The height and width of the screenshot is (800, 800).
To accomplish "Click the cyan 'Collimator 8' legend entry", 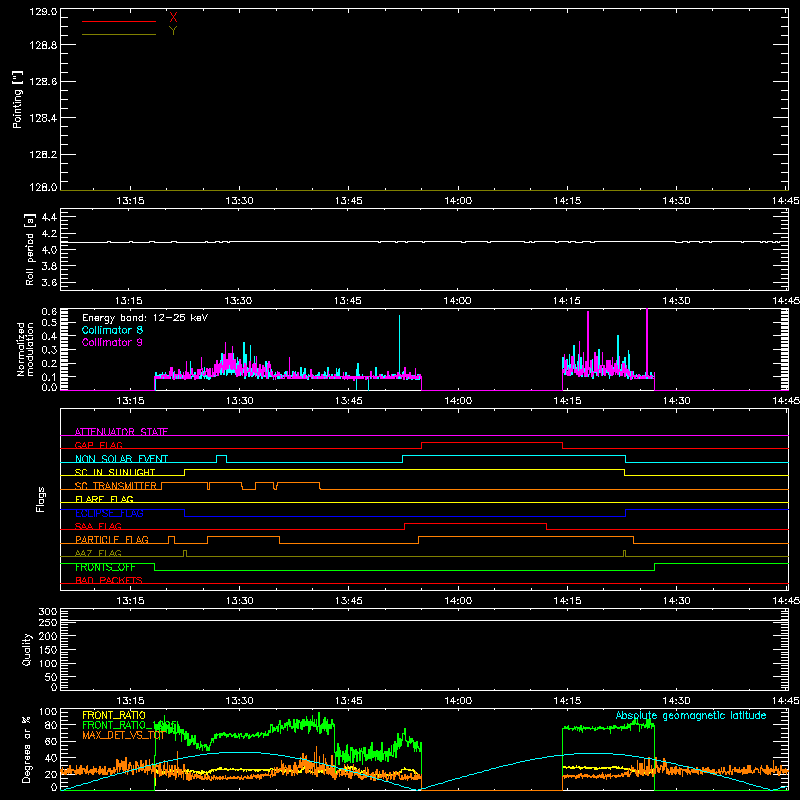I will [x=112, y=330].
